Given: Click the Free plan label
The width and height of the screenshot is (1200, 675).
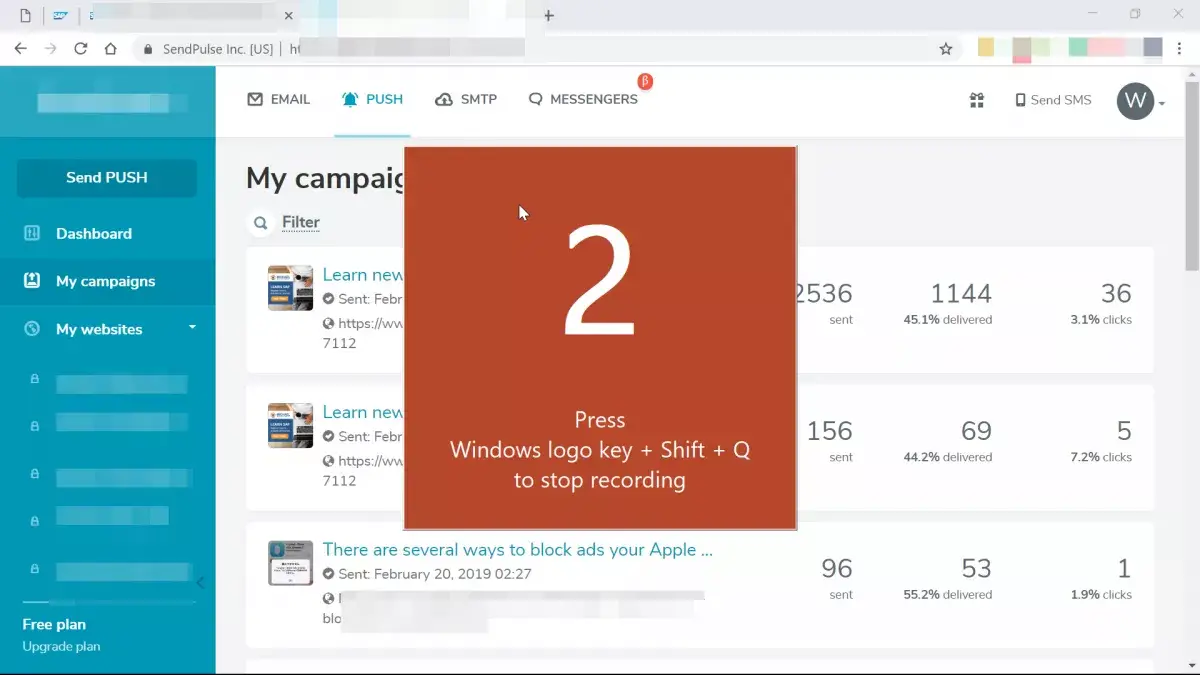Looking at the screenshot, I should point(55,624).
